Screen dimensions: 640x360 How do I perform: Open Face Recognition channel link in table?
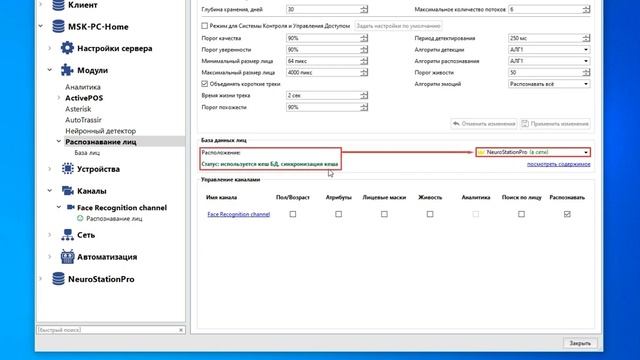coord(239,214)
